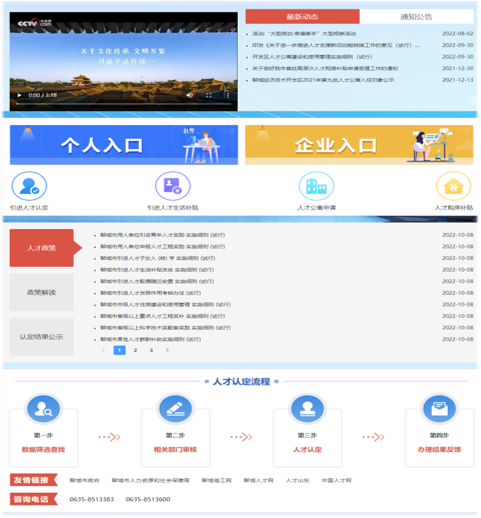Screen dimensions: 481x518
Task: Click phone number 0635-8513383
Action: point(92,500)
